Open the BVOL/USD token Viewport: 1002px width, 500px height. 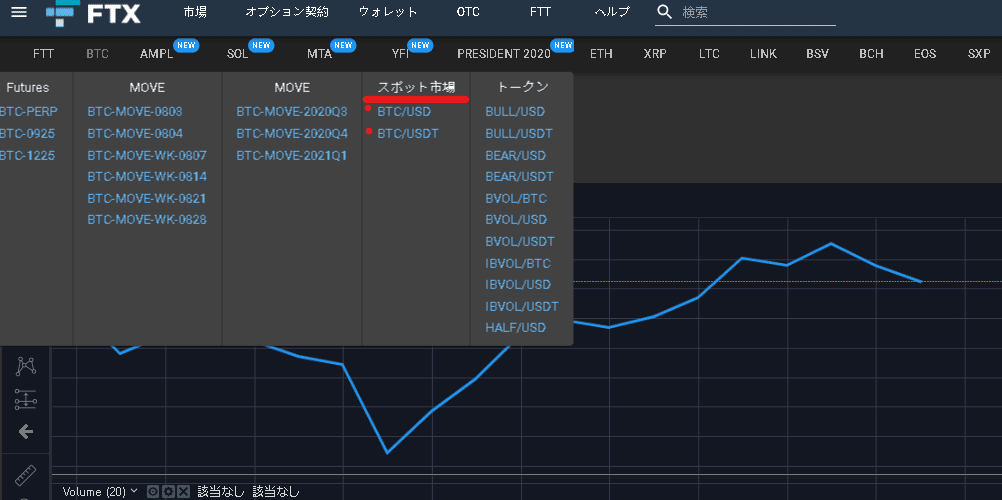tap(516, 219)
